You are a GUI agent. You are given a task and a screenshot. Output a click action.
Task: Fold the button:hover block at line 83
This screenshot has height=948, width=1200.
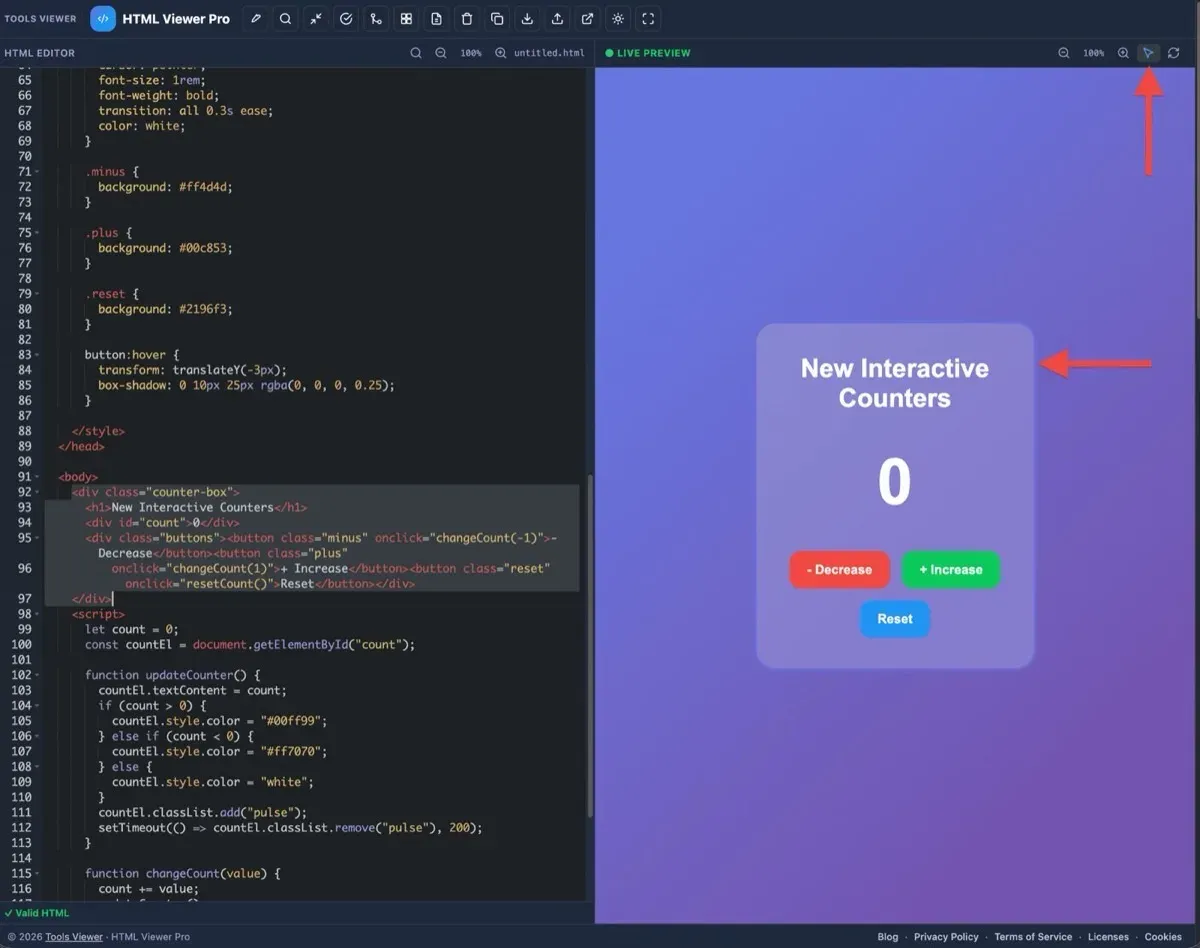38,355
